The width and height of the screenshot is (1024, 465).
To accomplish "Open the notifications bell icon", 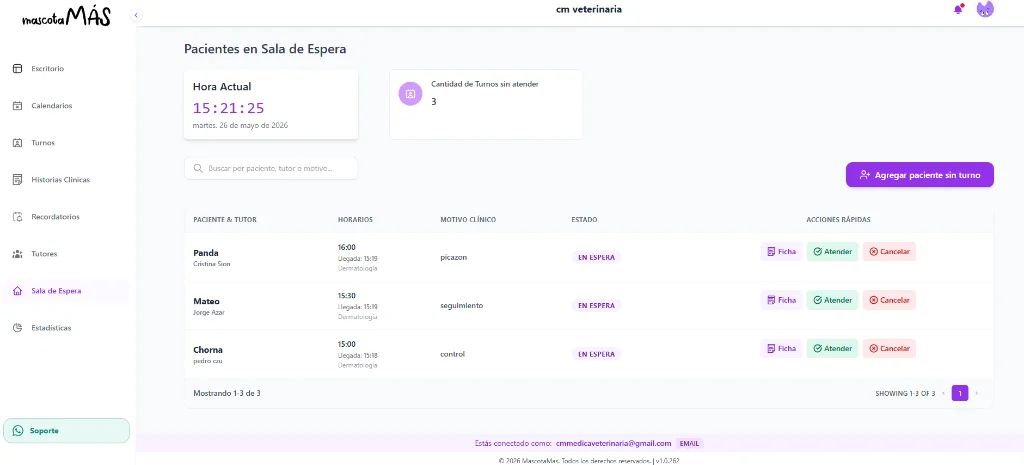I will point(958,9).
